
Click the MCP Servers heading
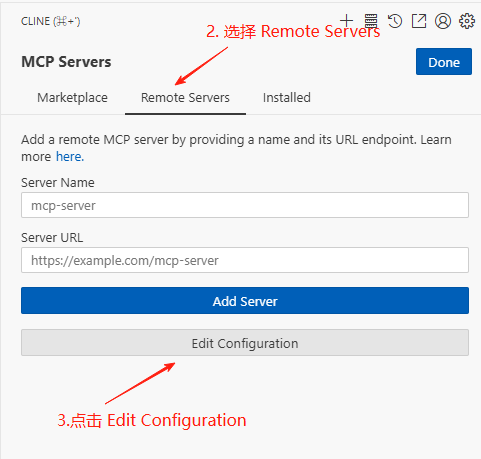(x=66, y=62)
